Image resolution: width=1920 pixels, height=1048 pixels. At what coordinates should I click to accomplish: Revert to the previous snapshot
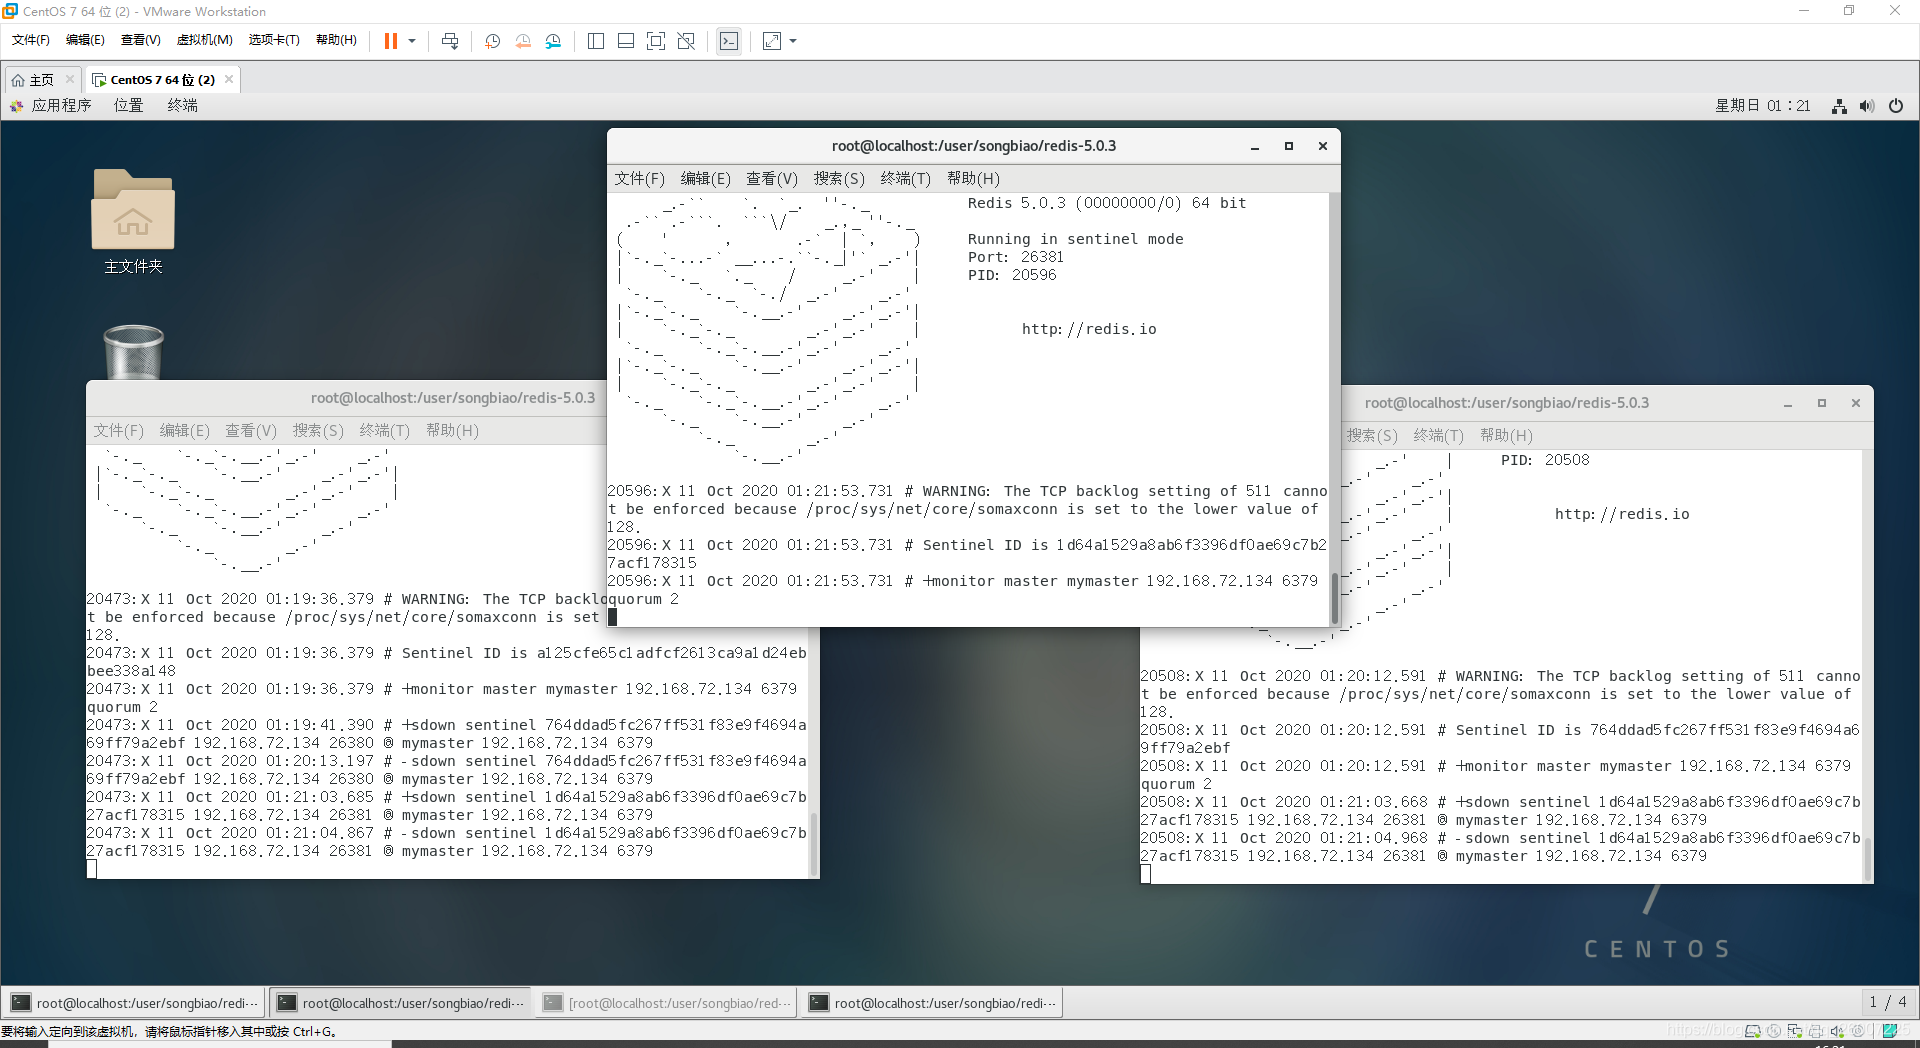click(x=523, y=41)
